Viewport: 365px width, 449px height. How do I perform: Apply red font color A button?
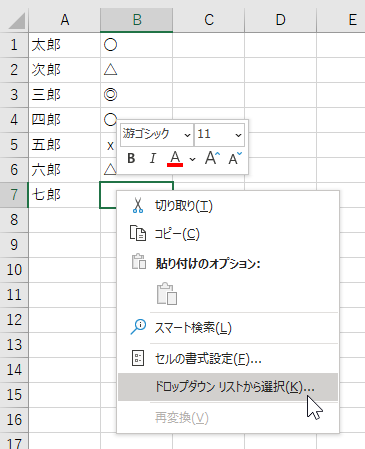[x=175, y=158]
